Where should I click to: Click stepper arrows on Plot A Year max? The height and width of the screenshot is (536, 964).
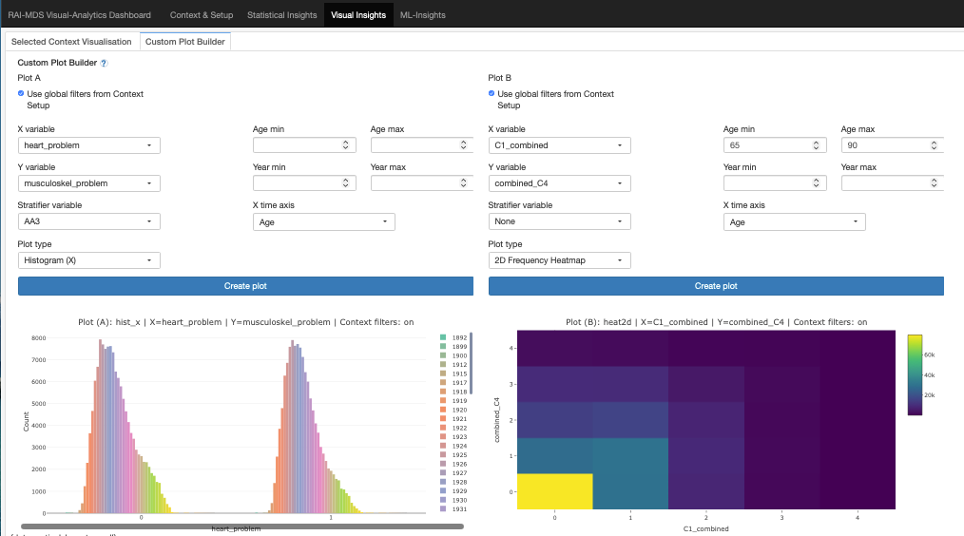(464, 183)
